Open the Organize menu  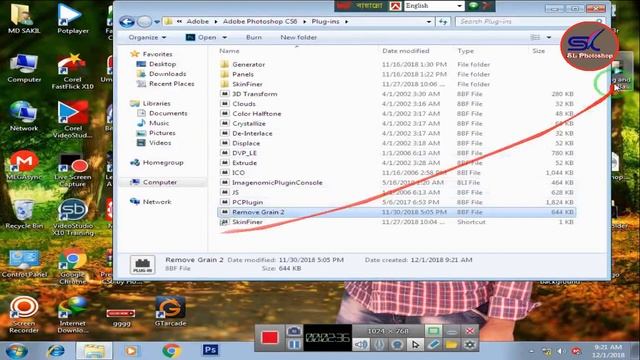point(147,38)
